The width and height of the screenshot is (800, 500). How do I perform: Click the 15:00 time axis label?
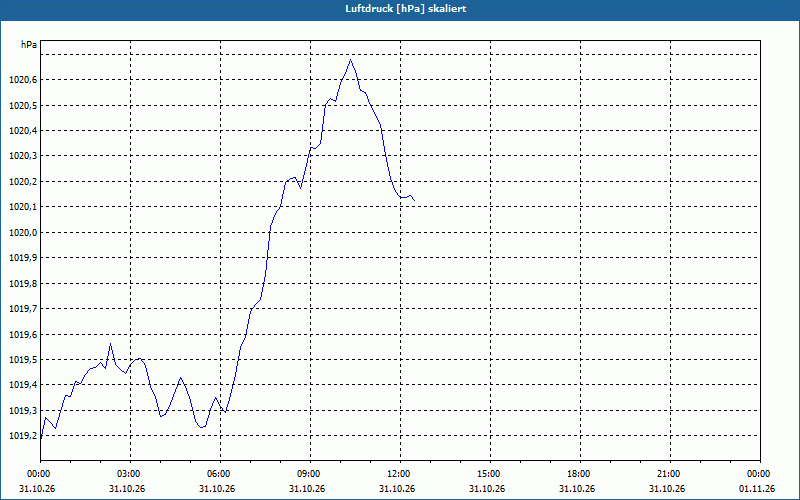[x=490, y=474]
